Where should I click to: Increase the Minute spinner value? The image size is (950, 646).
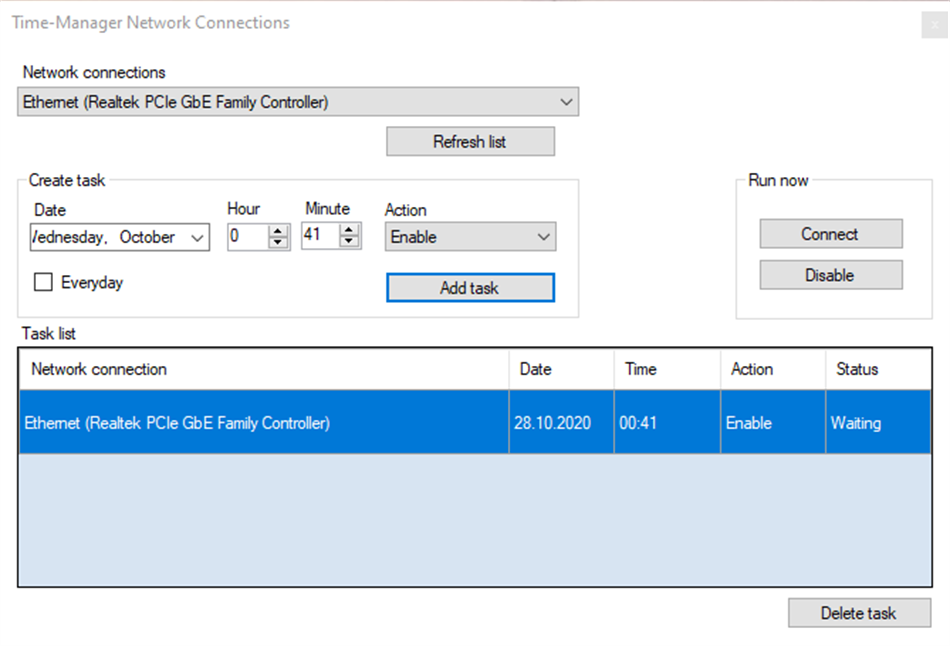coord(349,231)
